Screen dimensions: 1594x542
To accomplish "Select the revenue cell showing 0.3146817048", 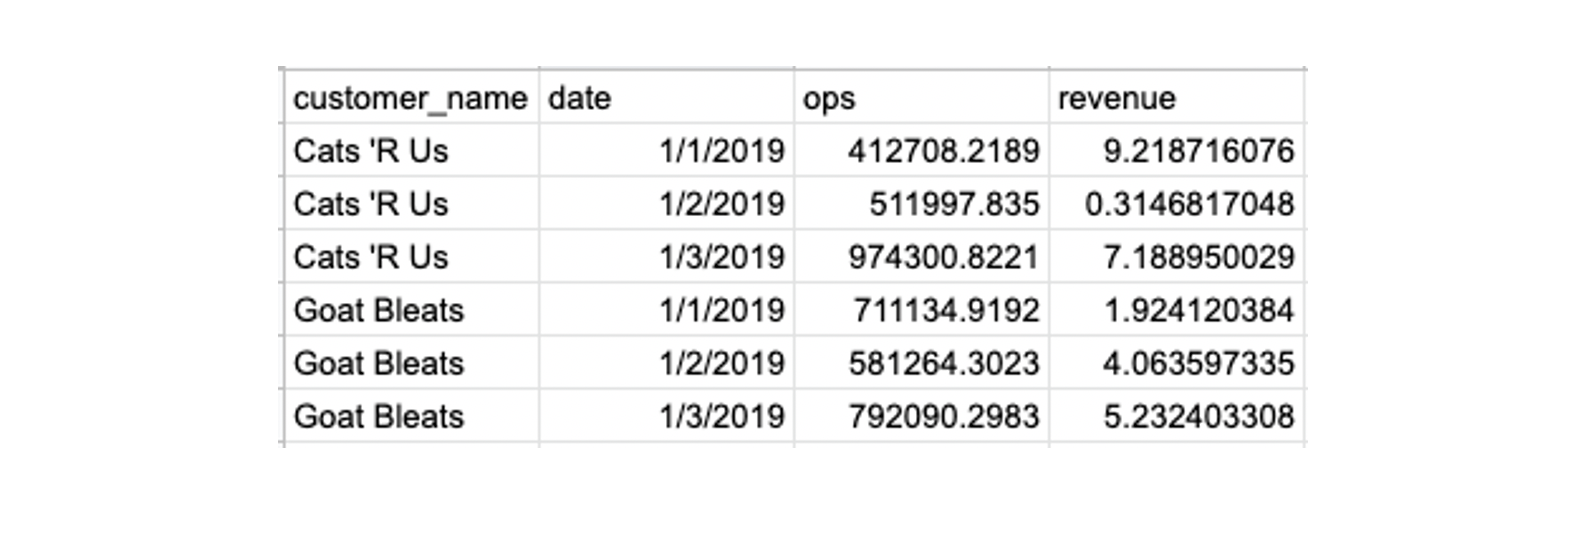I will click(1177, 203).
